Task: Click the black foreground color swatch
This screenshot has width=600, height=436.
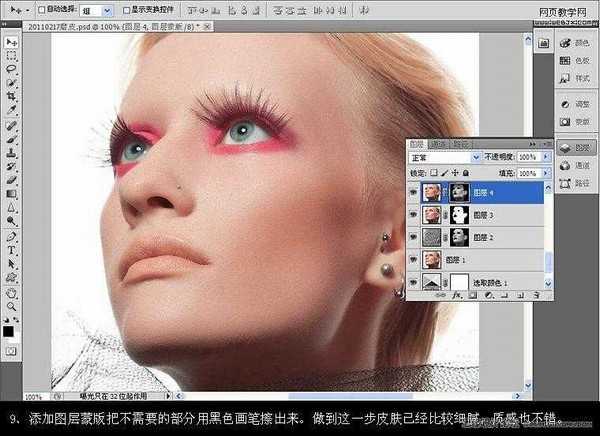Action: point(8,331)
